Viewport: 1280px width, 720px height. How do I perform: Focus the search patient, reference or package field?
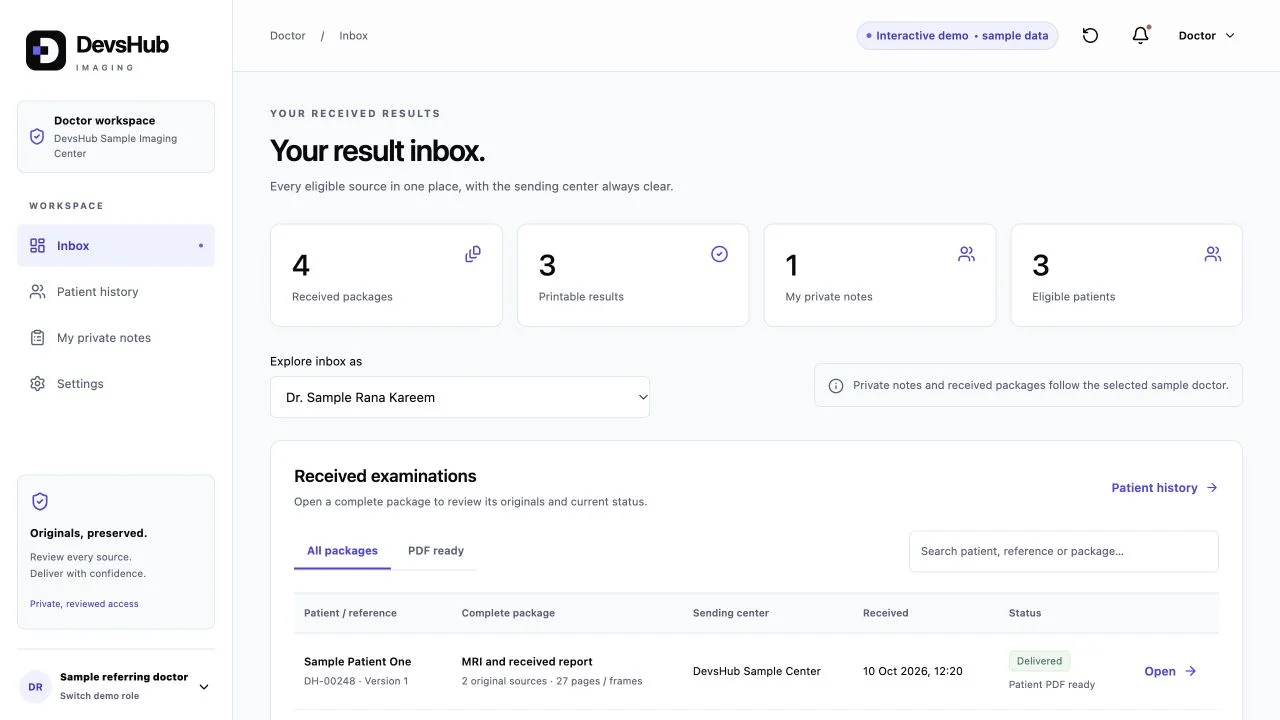[x=1064, y=551]
